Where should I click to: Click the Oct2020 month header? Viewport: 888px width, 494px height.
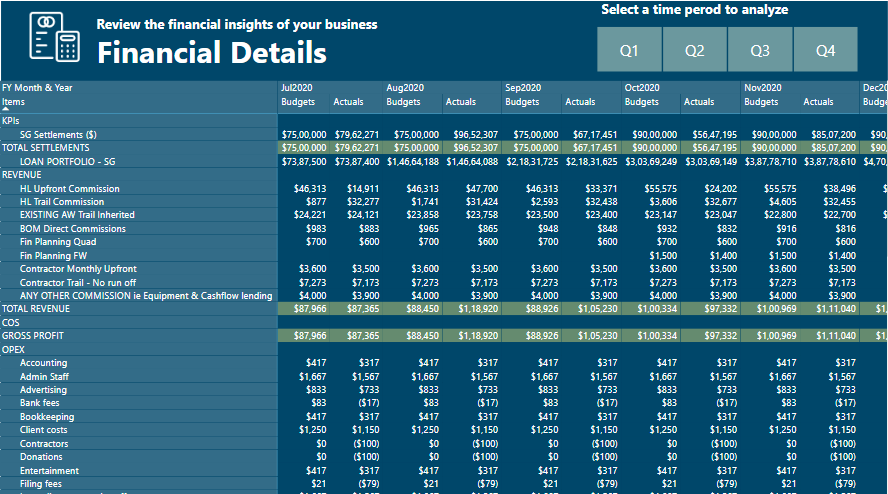pos(642,88)
